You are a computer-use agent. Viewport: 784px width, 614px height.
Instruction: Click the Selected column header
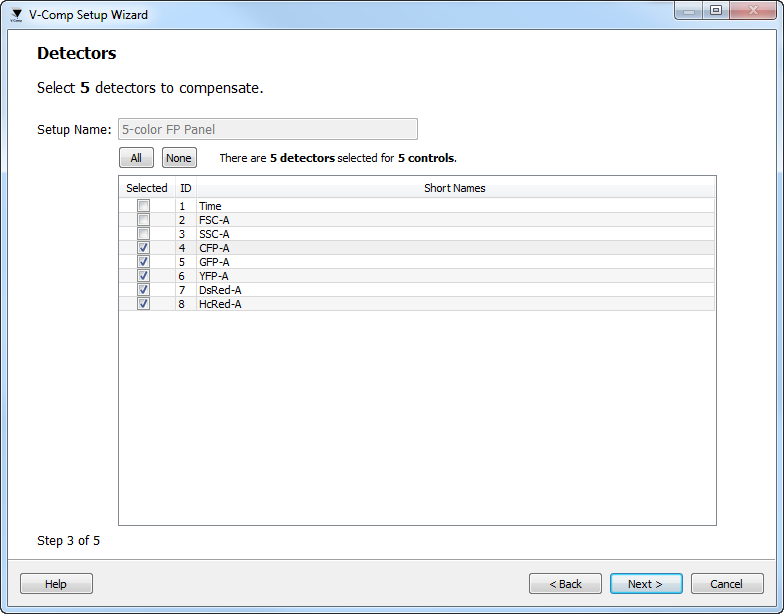[147, 188]
